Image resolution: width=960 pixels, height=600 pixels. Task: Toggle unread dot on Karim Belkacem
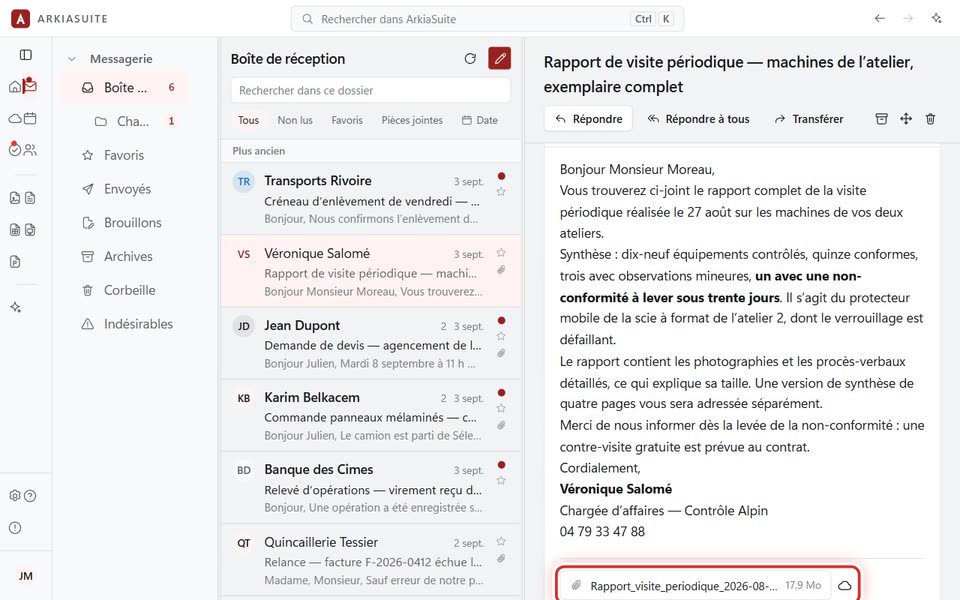(501, 392)
